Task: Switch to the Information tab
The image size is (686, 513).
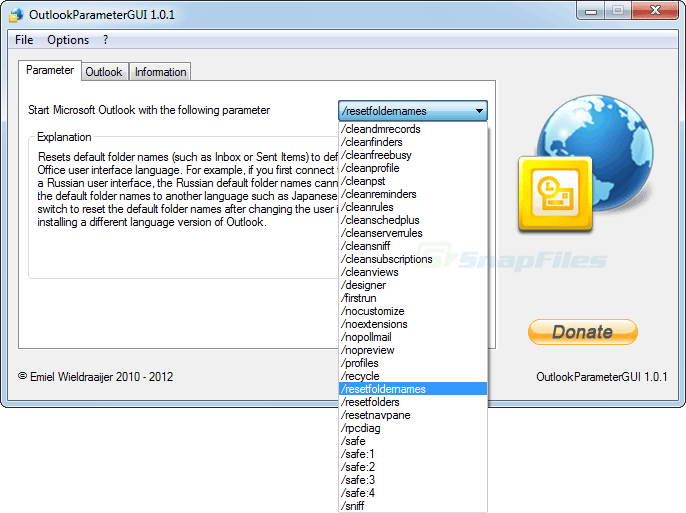Action: 160,72
